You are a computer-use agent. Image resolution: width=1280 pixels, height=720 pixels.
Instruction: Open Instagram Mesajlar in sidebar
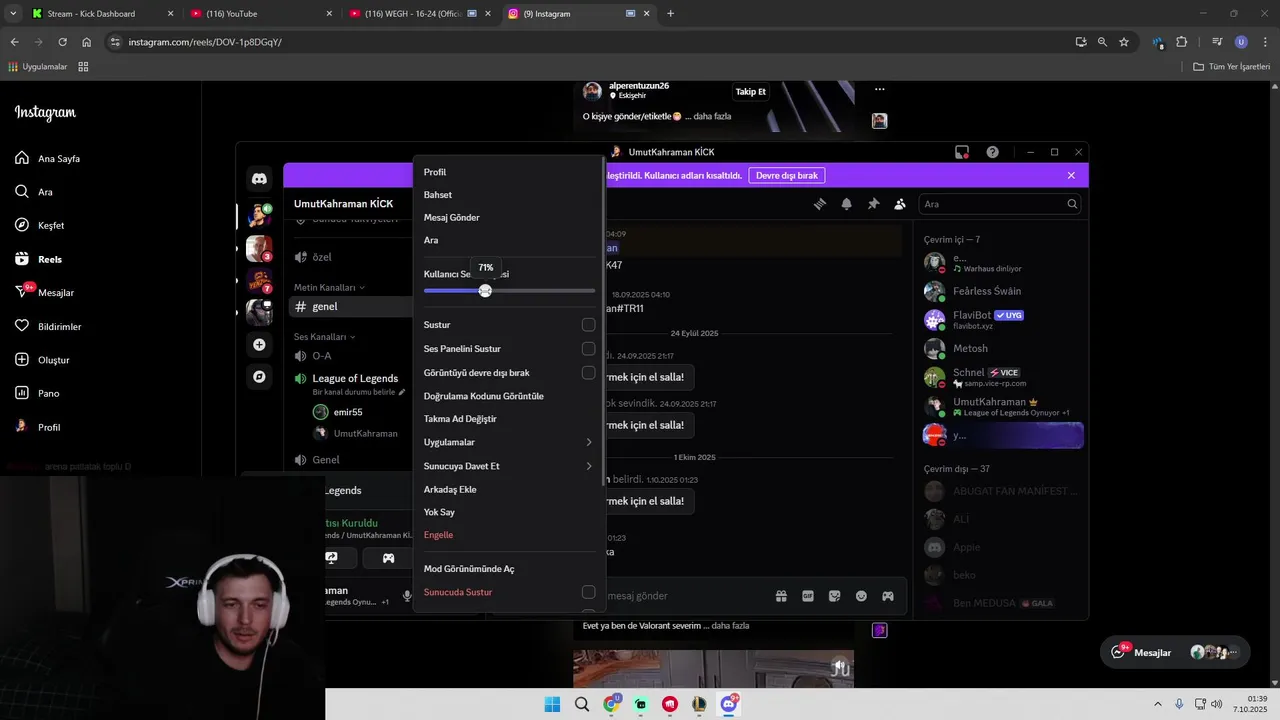45,292
